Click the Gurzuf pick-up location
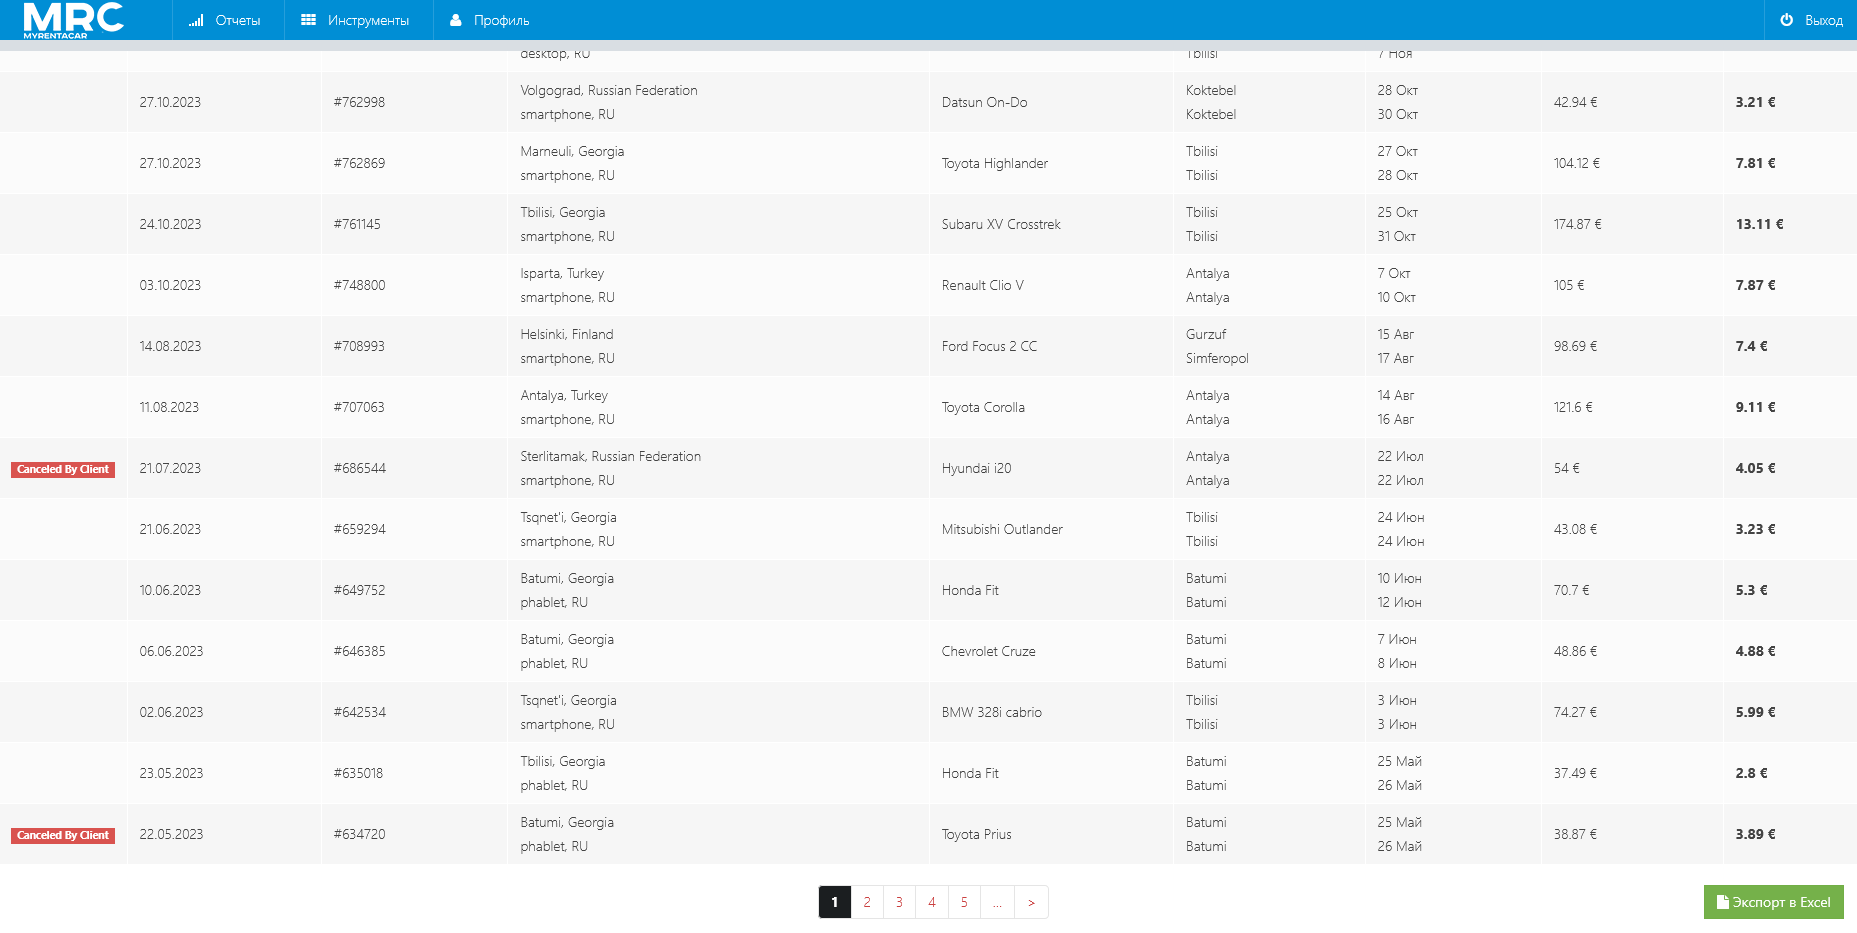Viewport: 1857px width, 933px height. pos(1206,334)
